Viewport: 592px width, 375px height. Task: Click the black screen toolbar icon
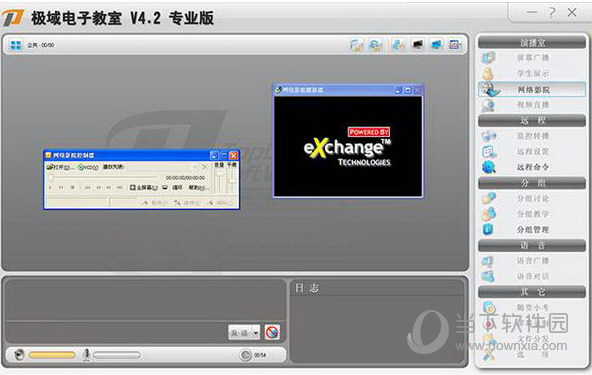click(x=418, y=45)
